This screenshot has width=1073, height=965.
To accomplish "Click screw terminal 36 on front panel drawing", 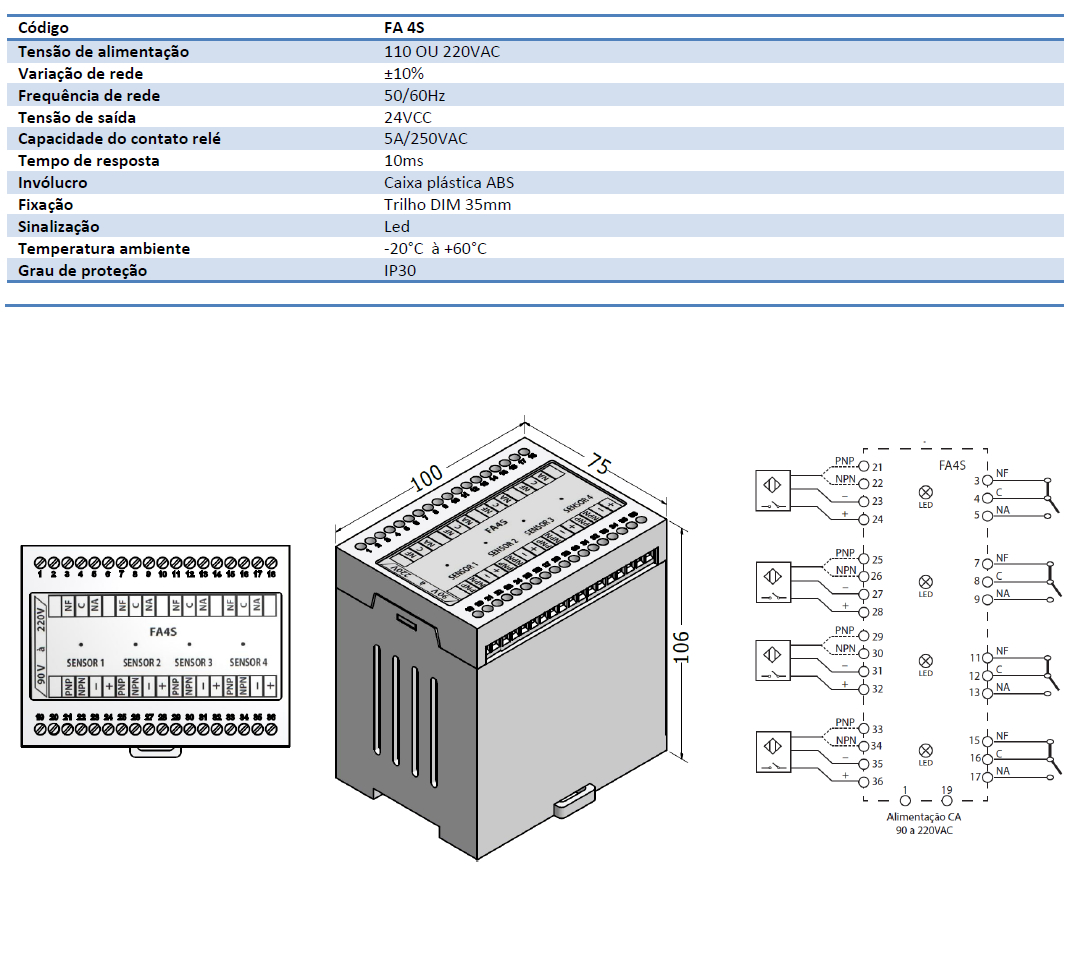I will pos(270,730).
